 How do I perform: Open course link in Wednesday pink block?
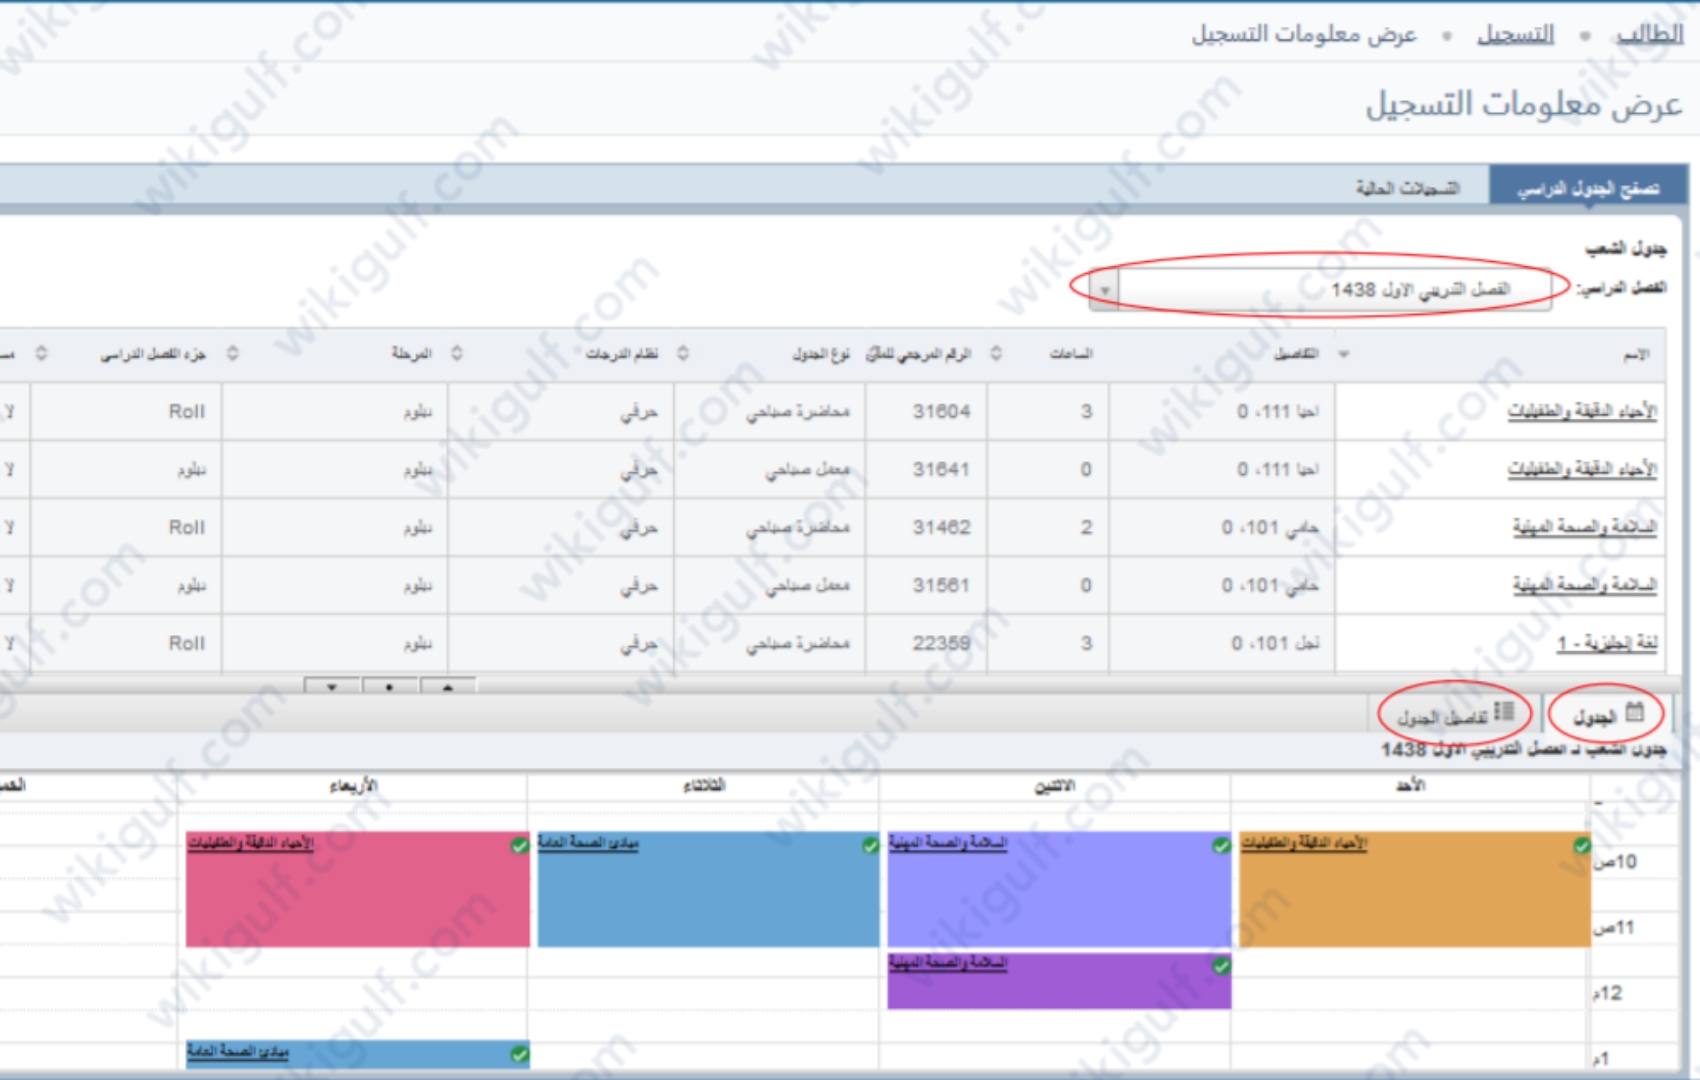(250, 844)
